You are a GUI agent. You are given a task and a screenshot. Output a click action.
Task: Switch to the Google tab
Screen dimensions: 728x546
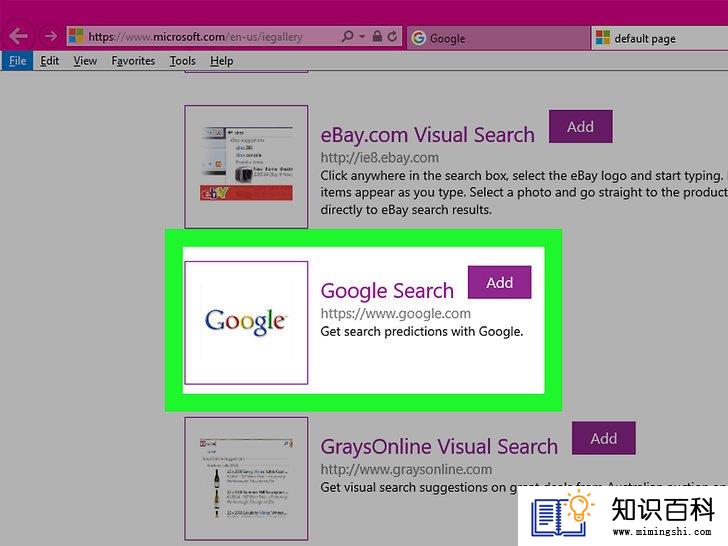click(x=498, y=38)
